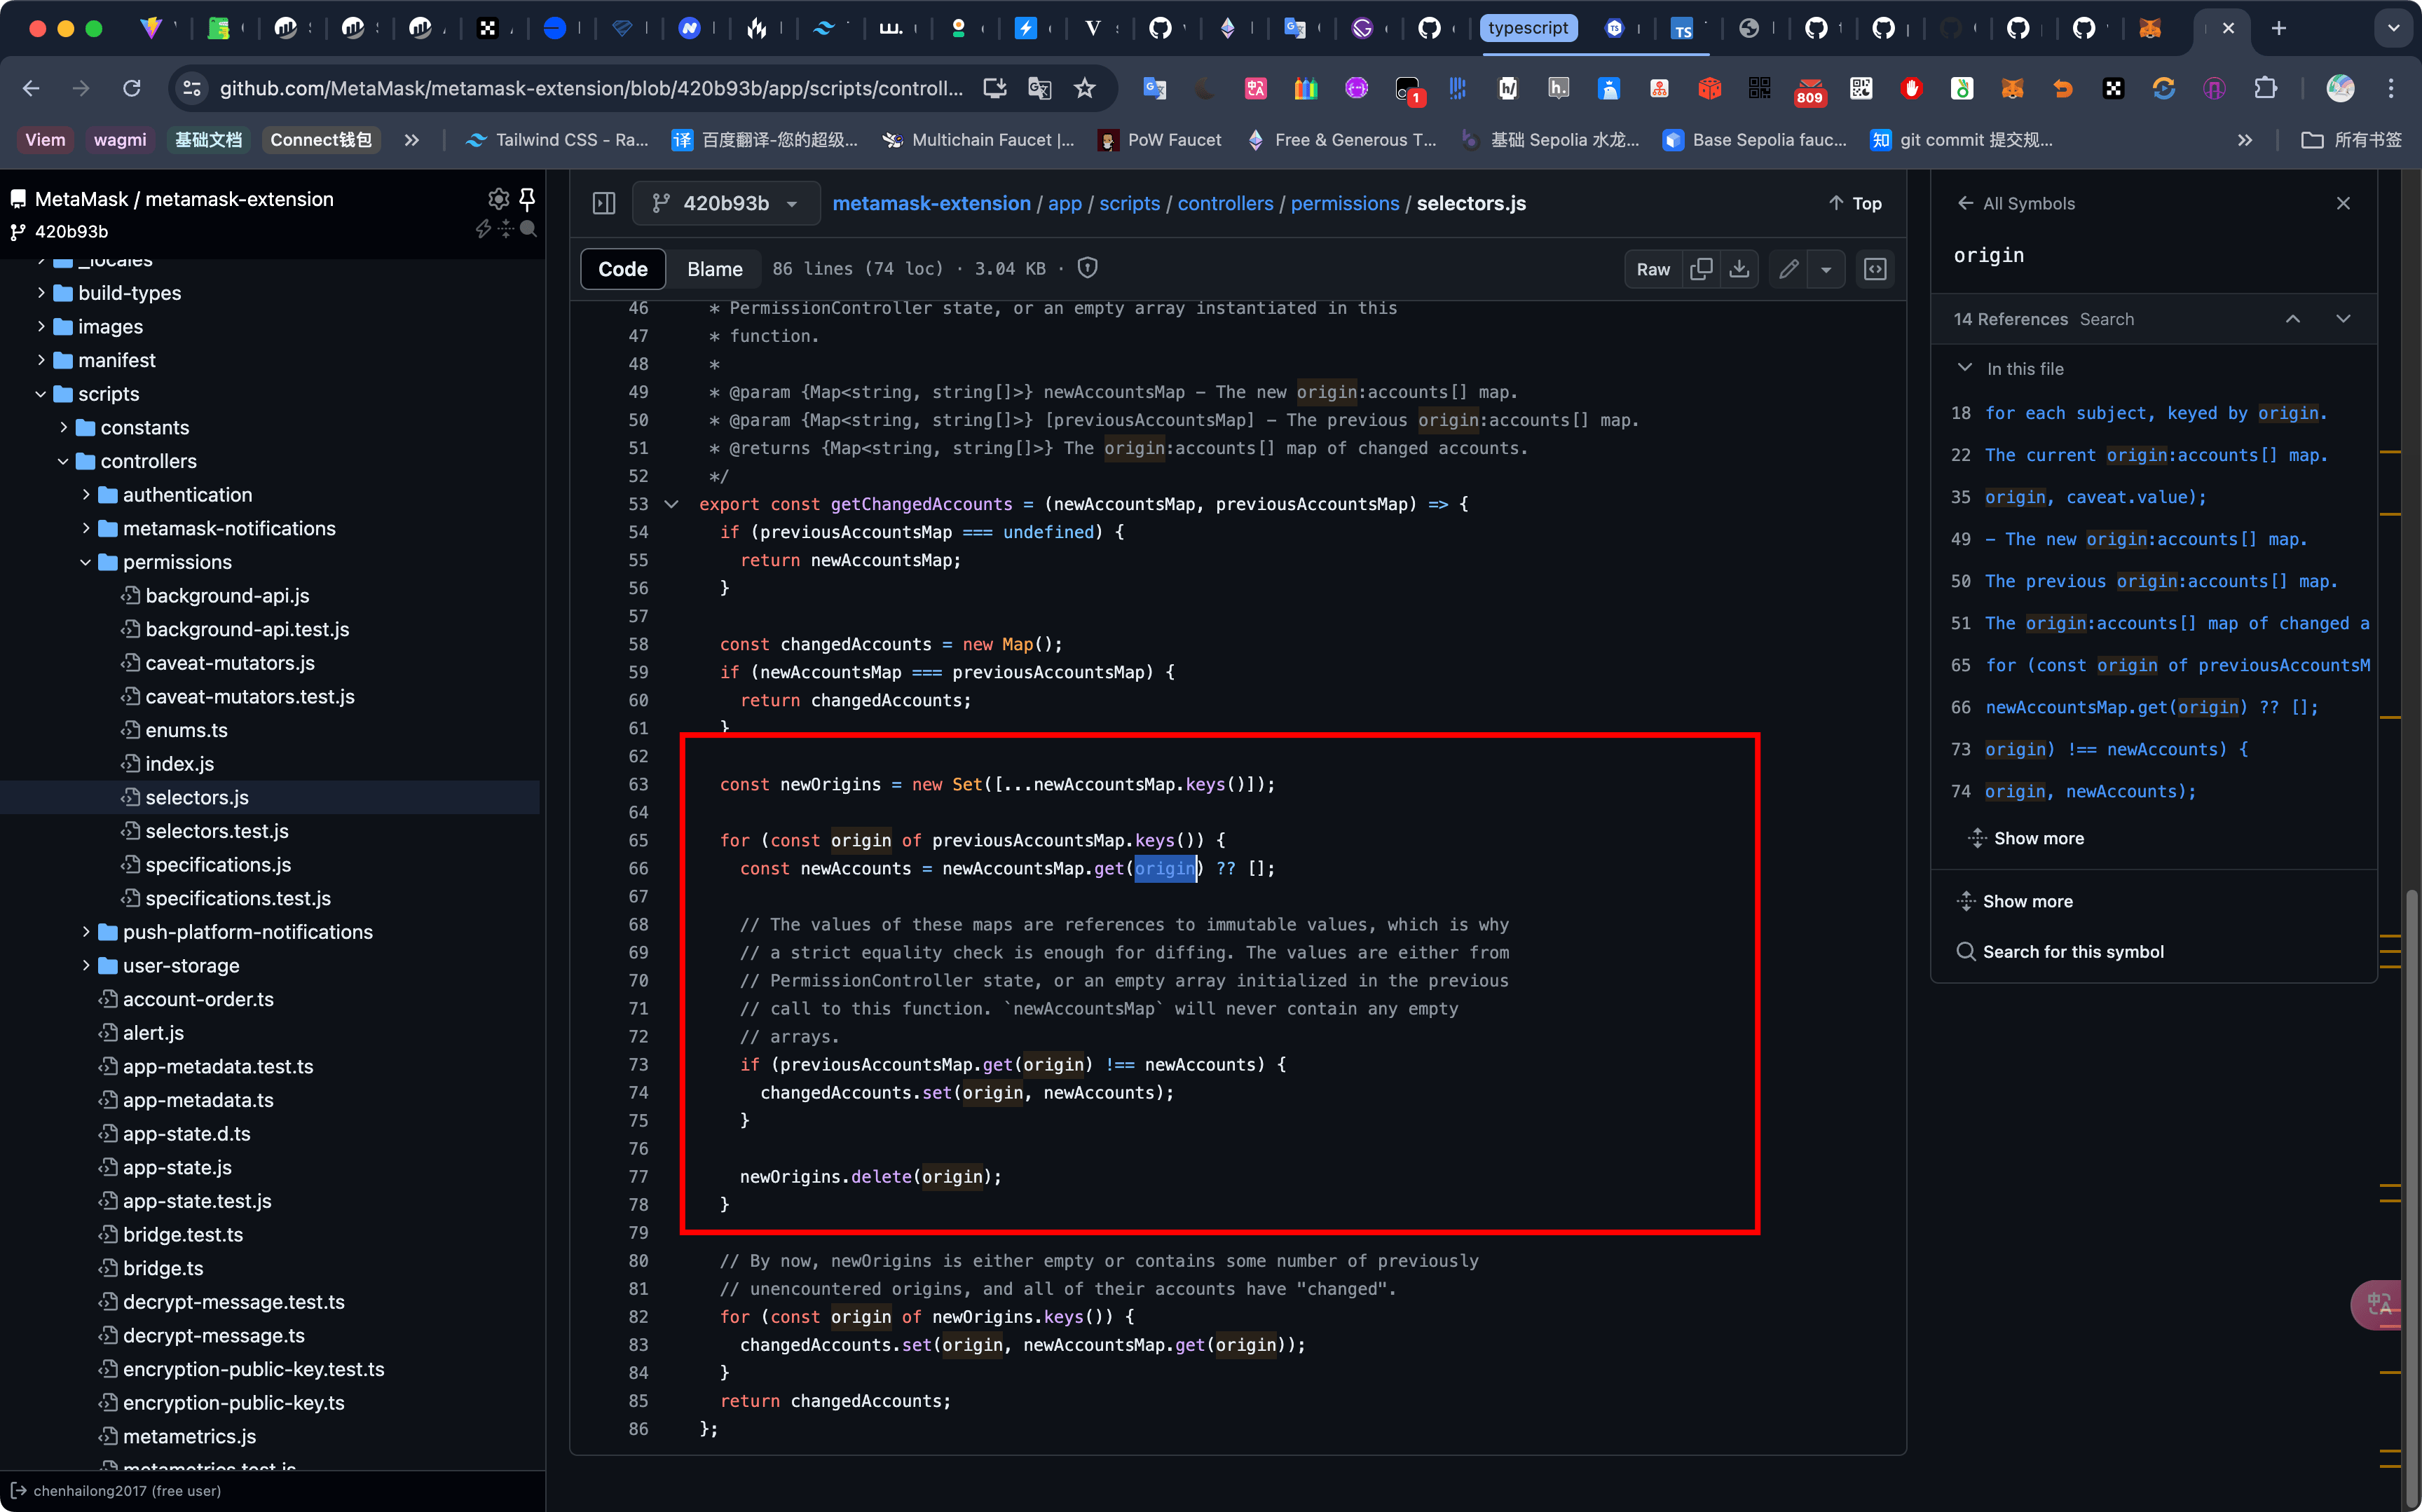Jump to Top of file
Screen dimensions: 2422x1512
coord(1855,203)
